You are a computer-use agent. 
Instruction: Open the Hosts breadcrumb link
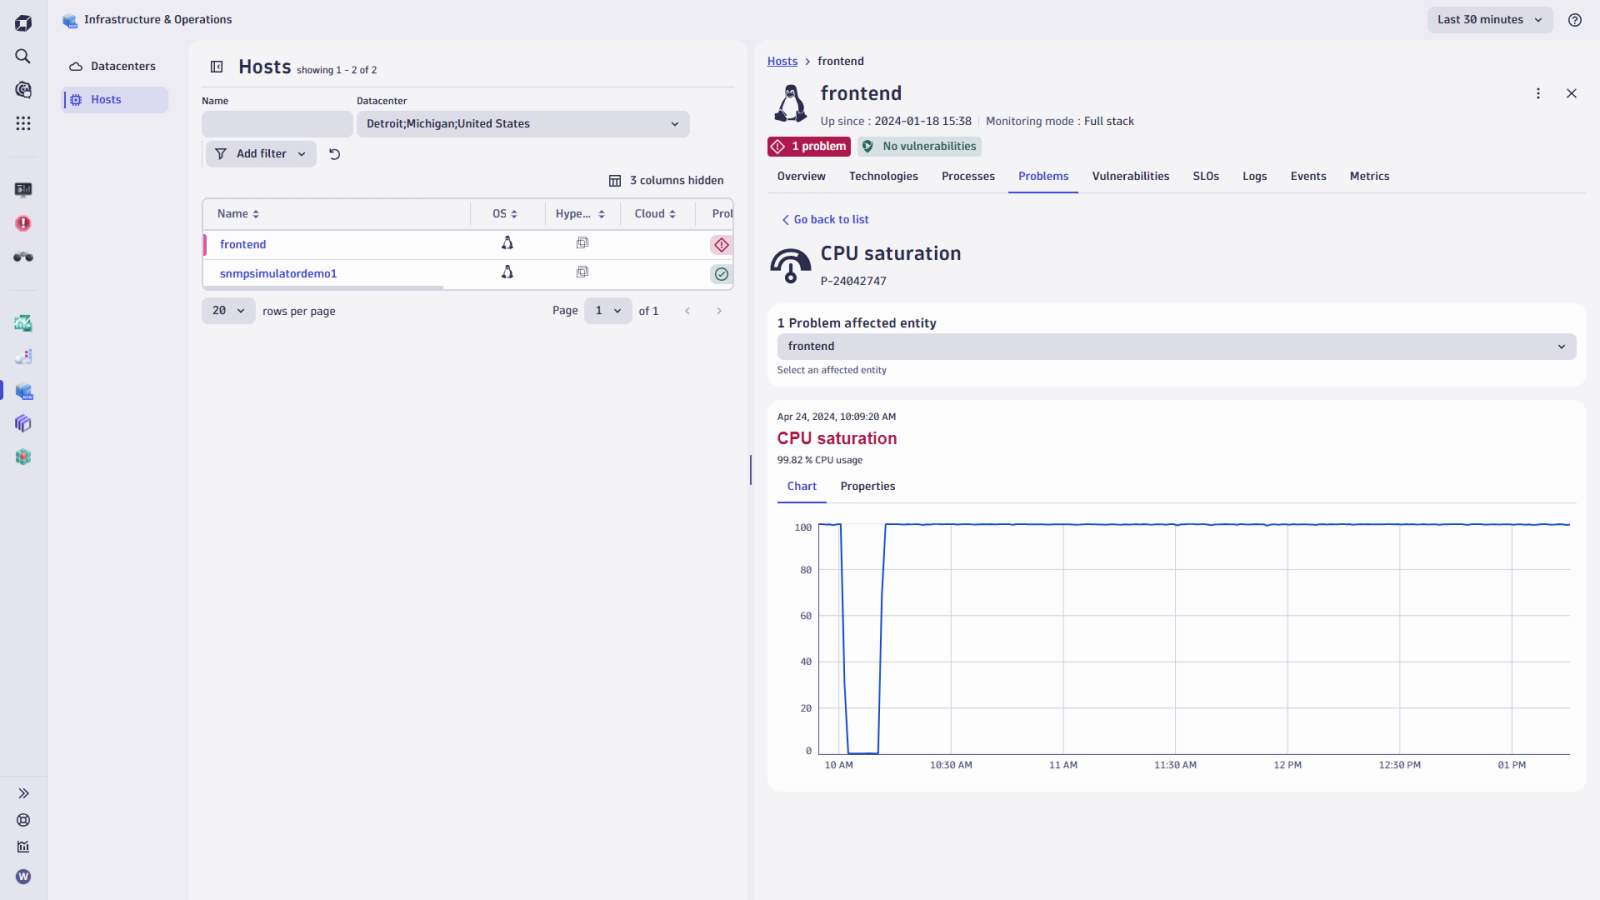pos(782,61)
